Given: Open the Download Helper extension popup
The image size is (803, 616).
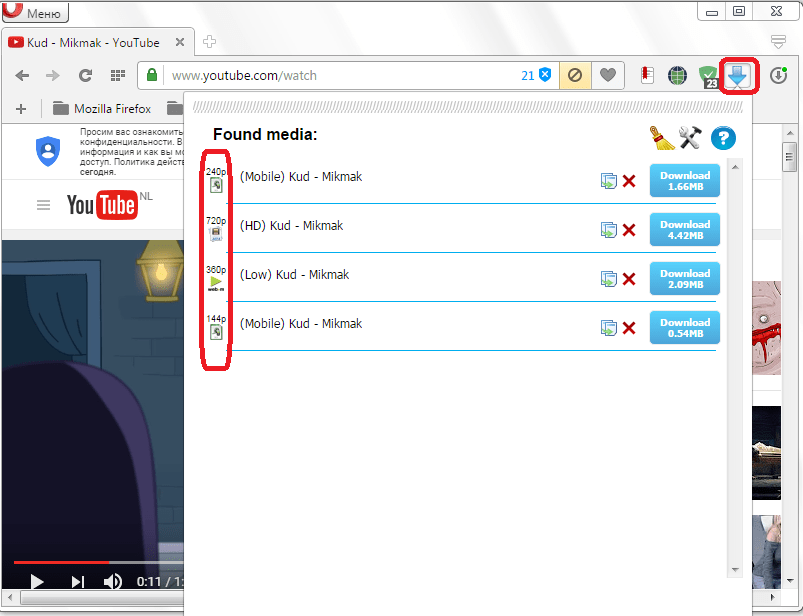Looking at the screenshot, I should pos(739,75).
